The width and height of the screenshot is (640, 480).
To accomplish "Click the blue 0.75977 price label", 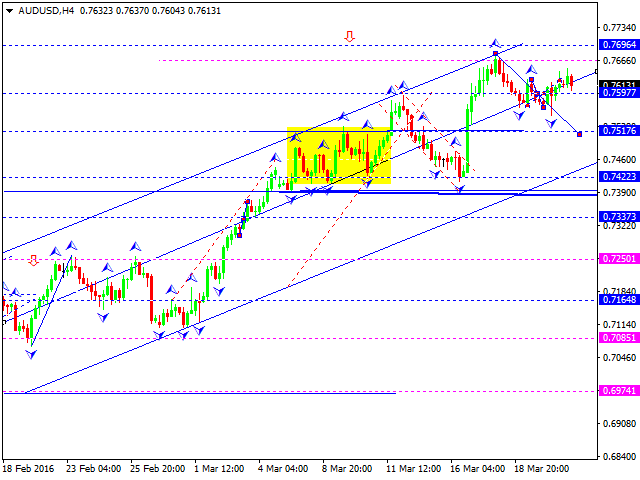I will point(619,93).
